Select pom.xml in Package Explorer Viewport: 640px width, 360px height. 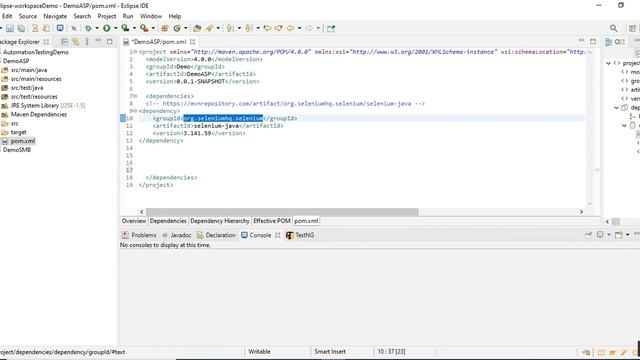23,141
